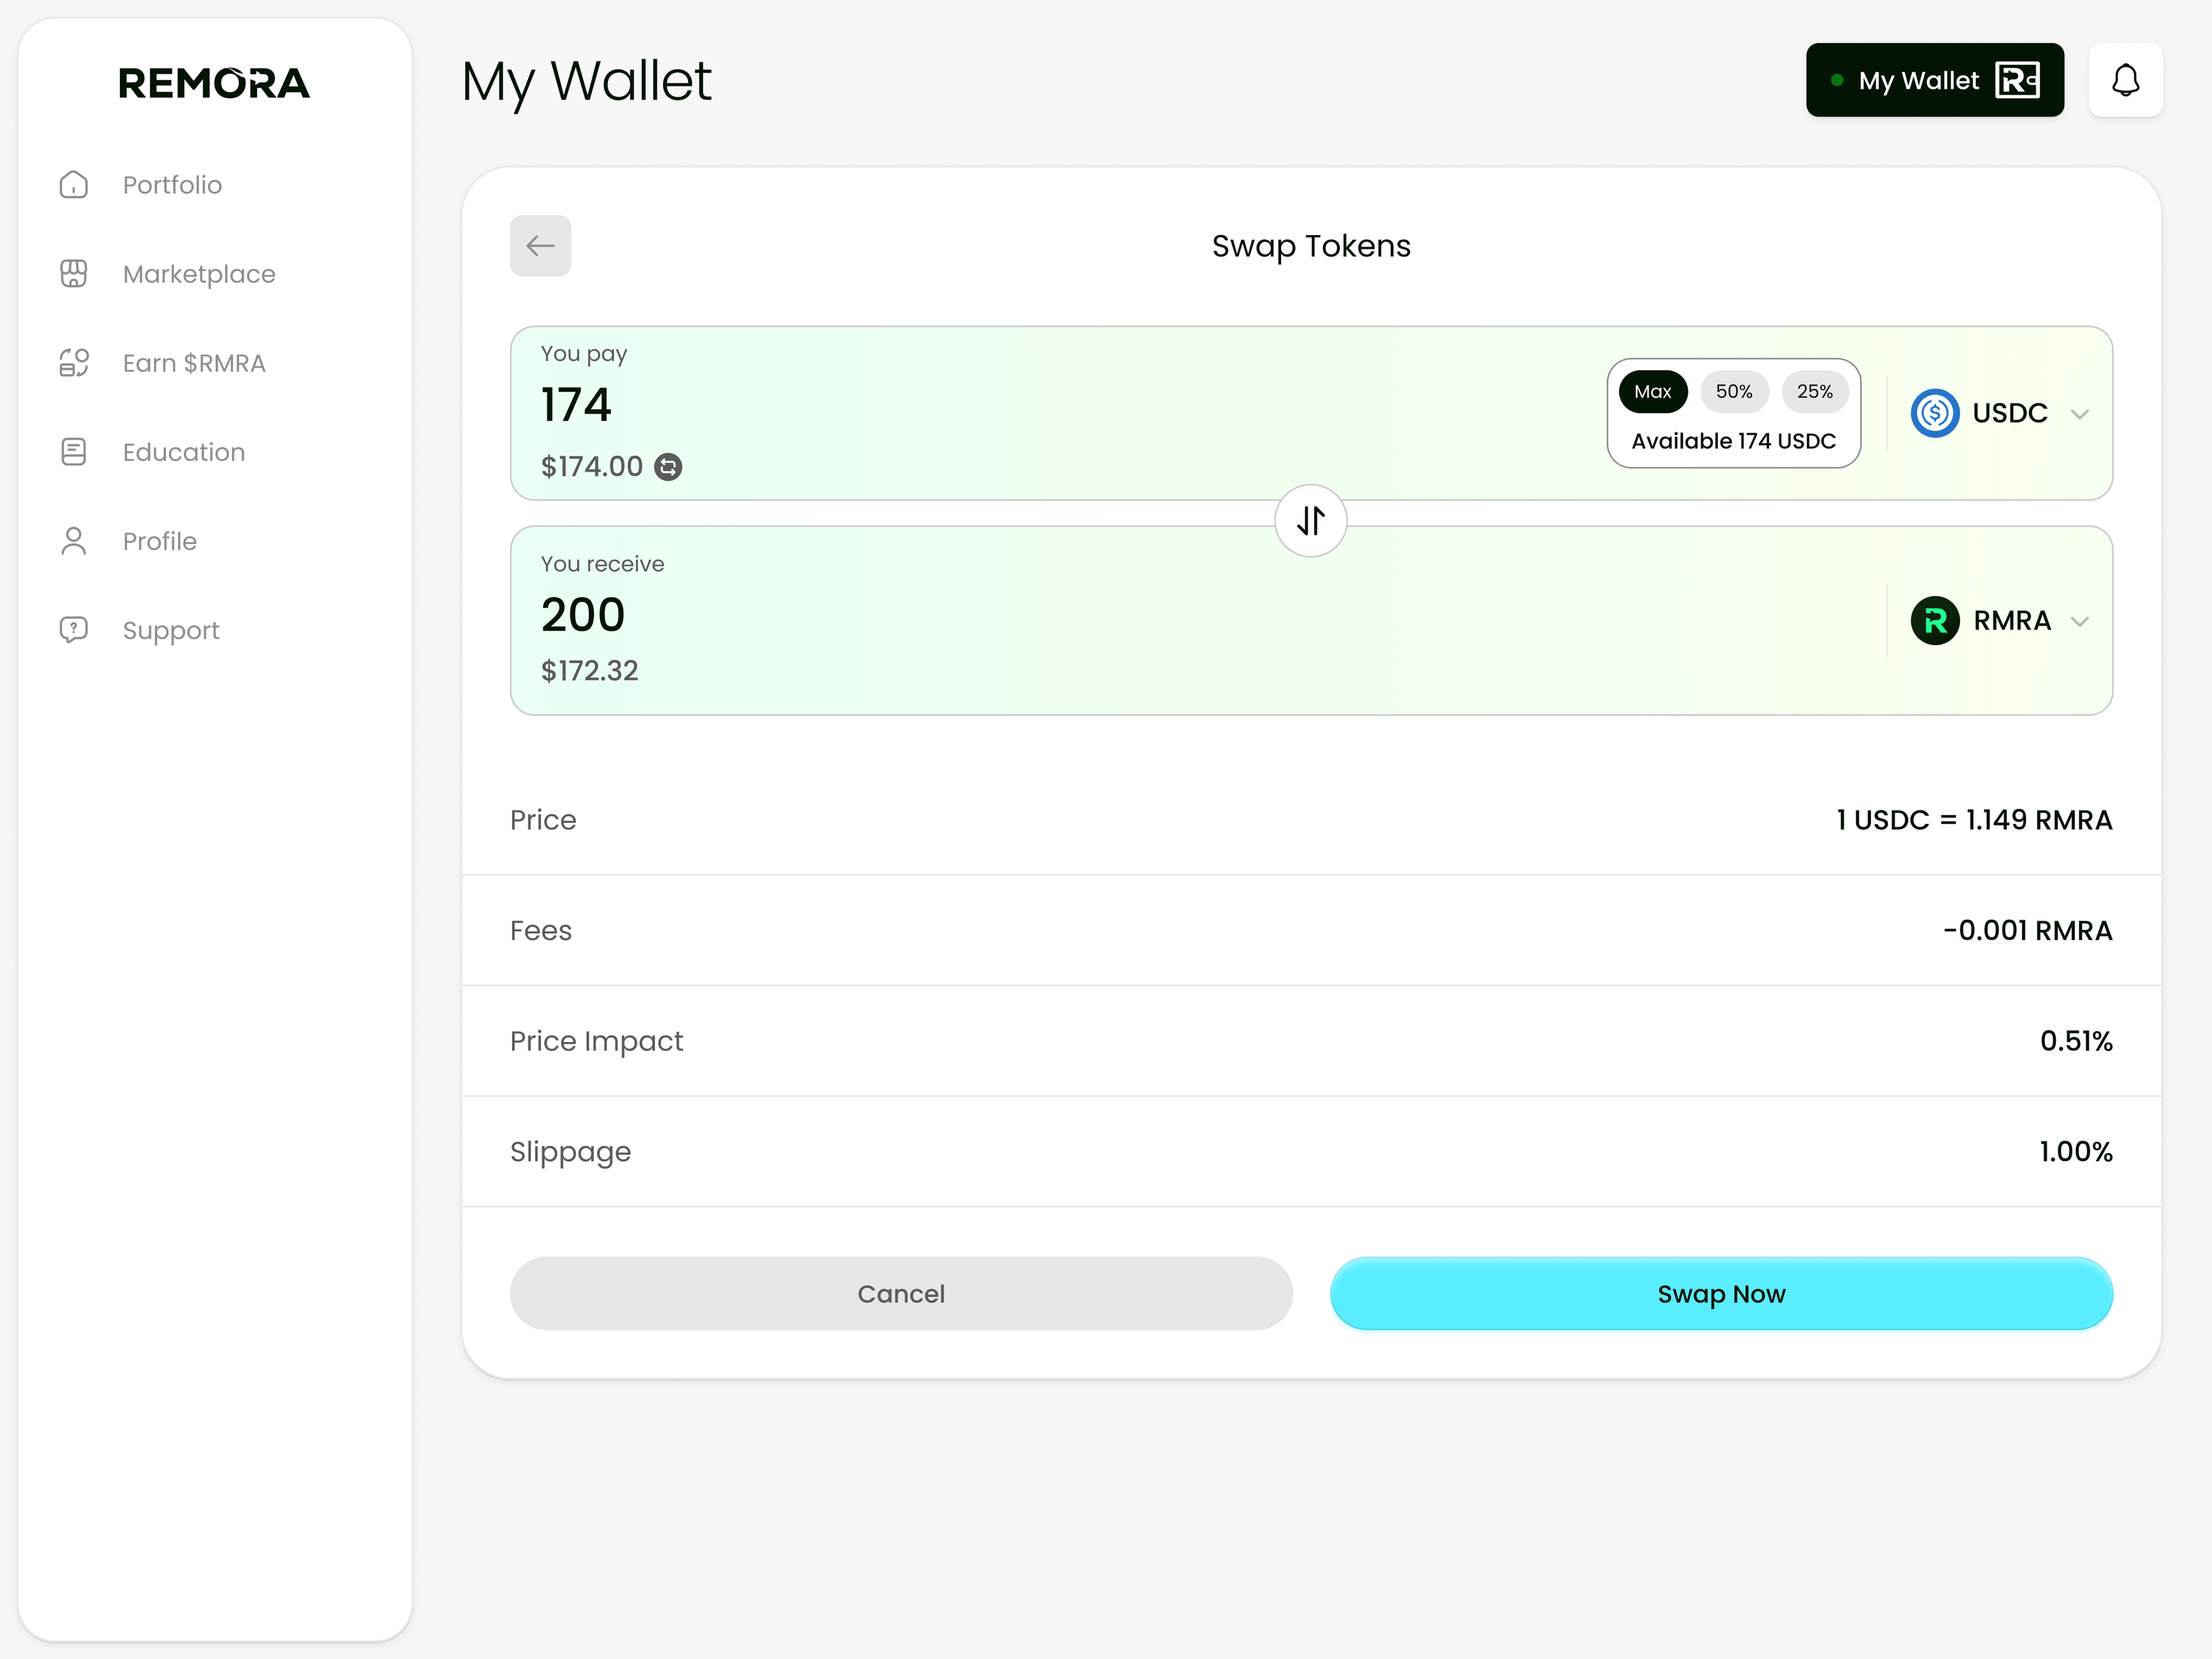Click the Available 174 USDC text
The image size is (2212, 1659).
[x=1733, y=441]
